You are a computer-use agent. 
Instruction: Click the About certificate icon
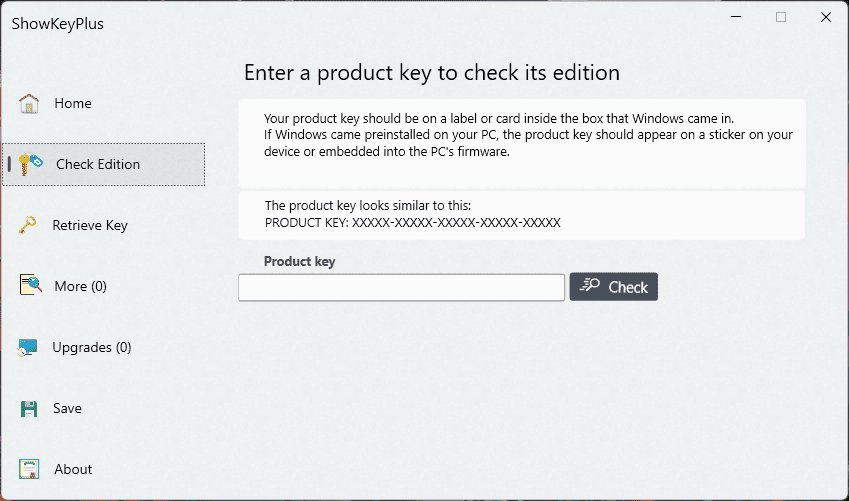(29, 469)
